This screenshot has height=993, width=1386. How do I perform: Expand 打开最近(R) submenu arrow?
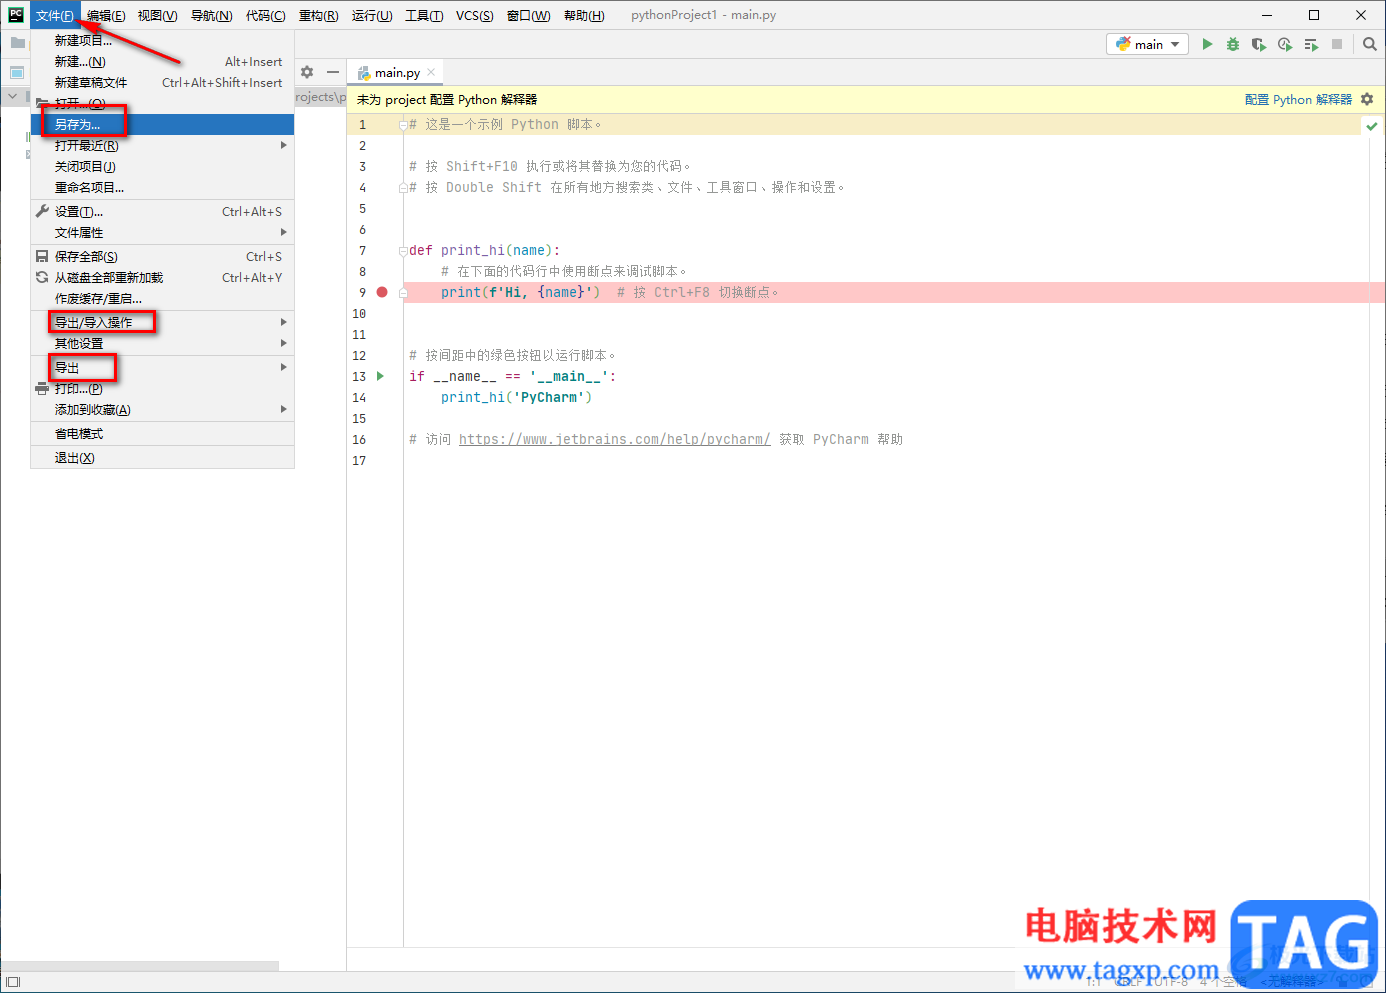pyautogui.click(x=284, y=145)
